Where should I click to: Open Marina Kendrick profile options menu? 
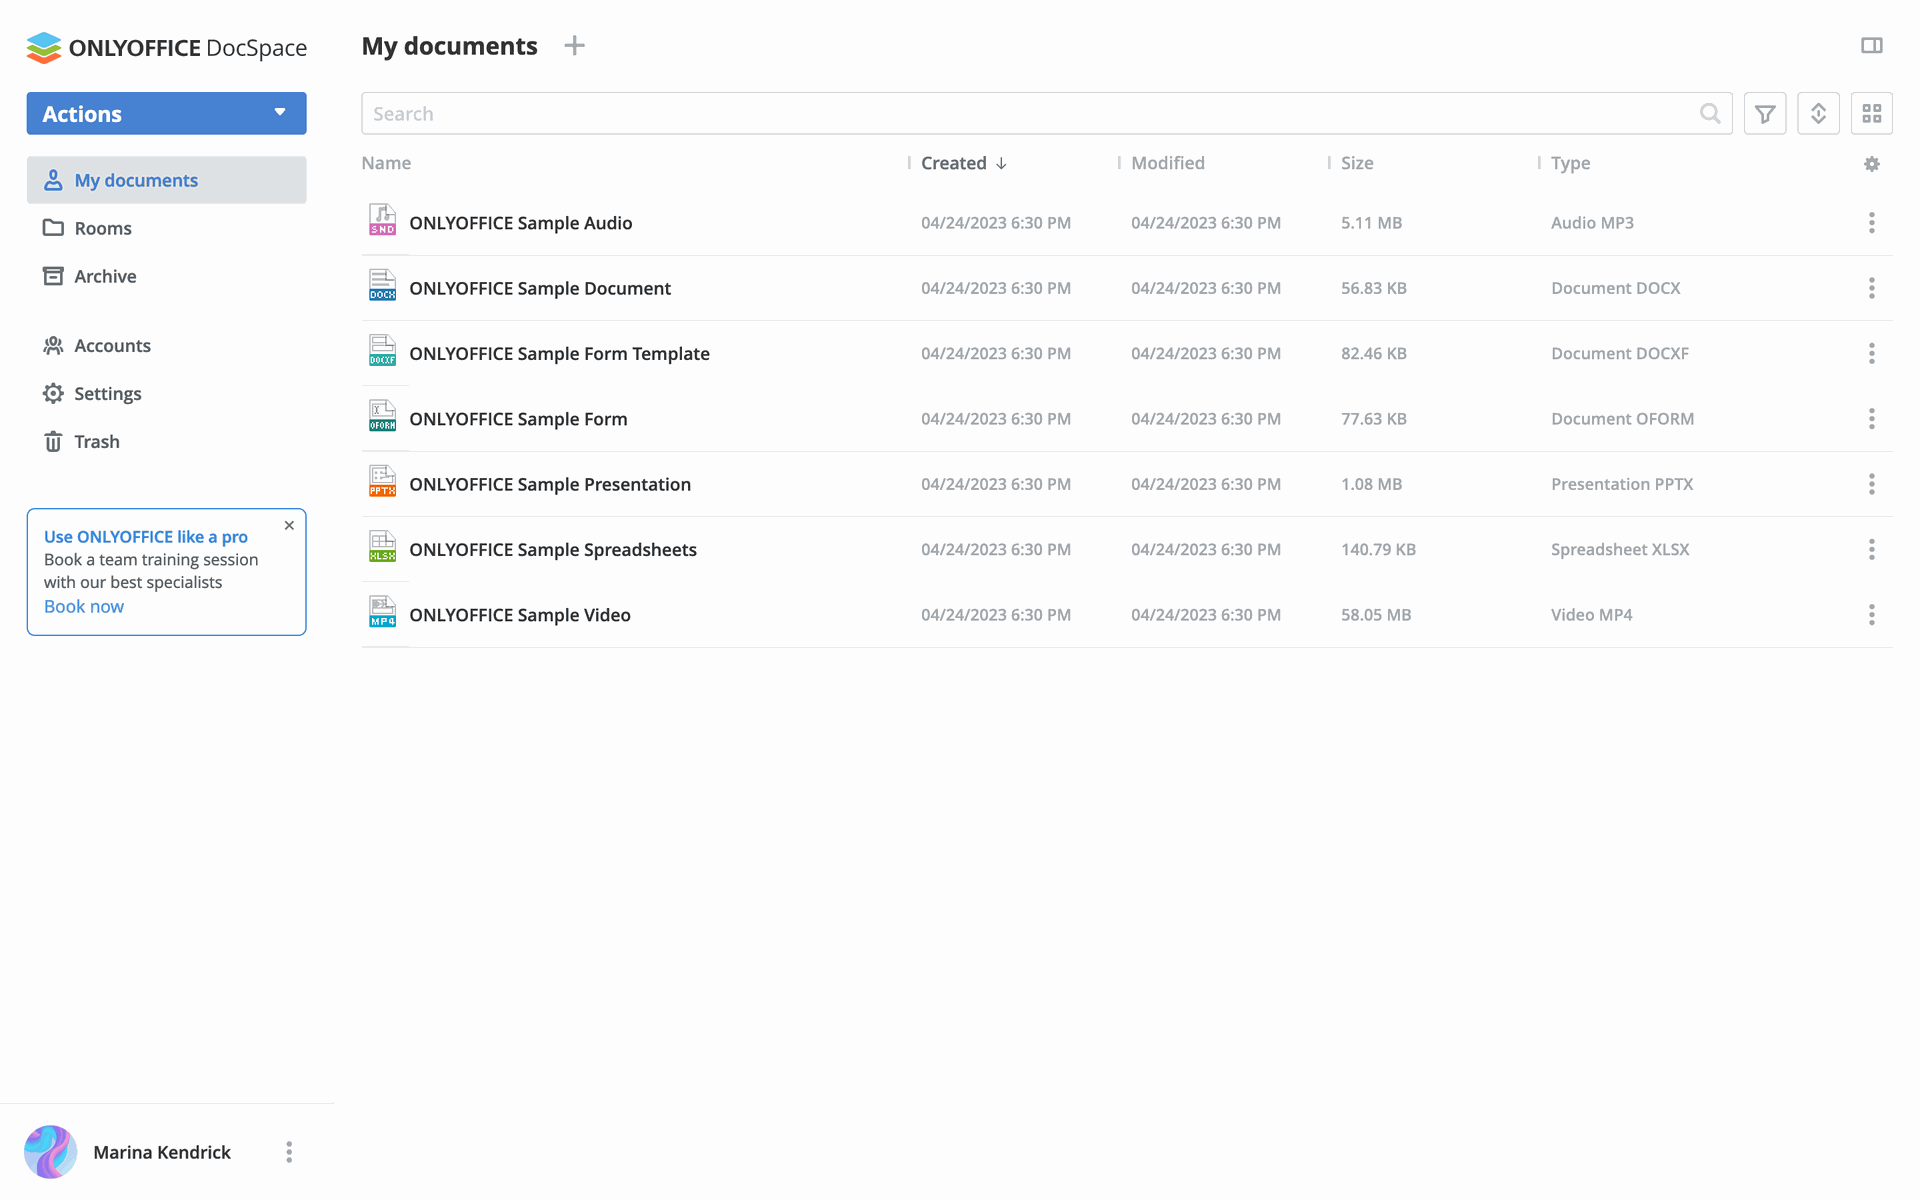coord(289,1152)
